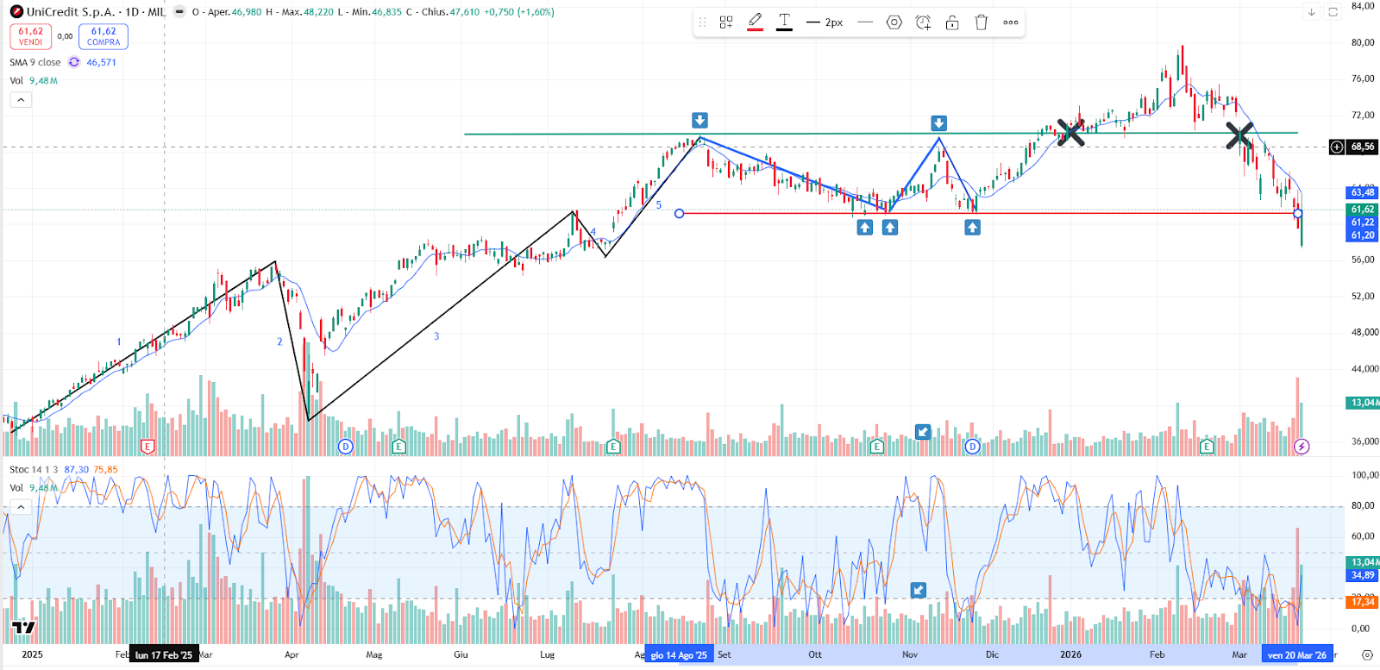Click the fullscreen chart icon top-right
The height and width of the screenshot is (670, 1380).
(x=1333, y=12)
